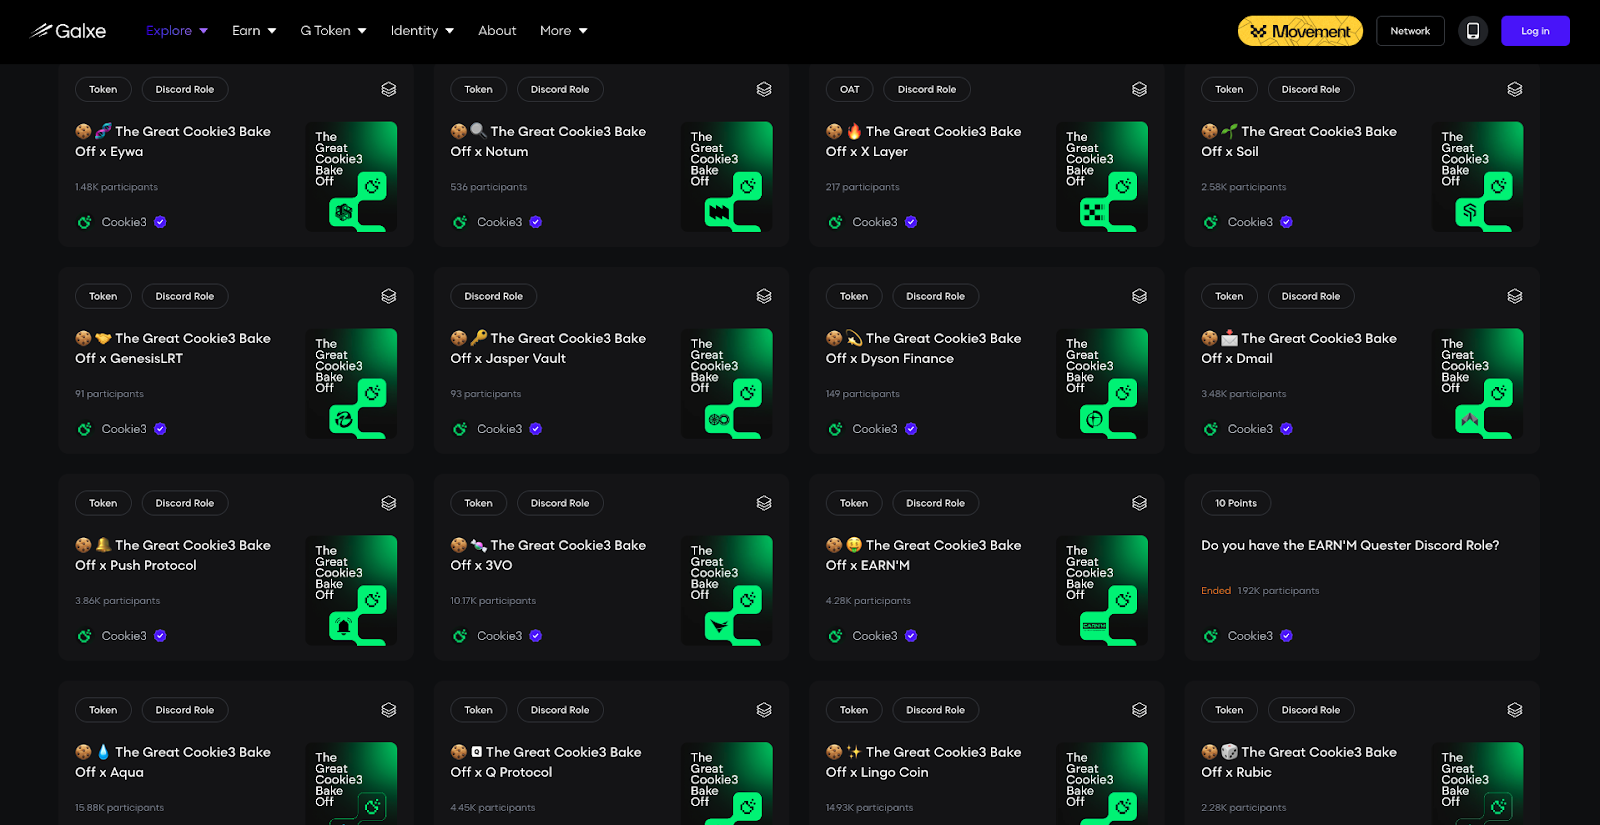Viewport: 1600px width, 825px height.
Task: Open the Notum campaign thumbnail
Action: [726, 177]
